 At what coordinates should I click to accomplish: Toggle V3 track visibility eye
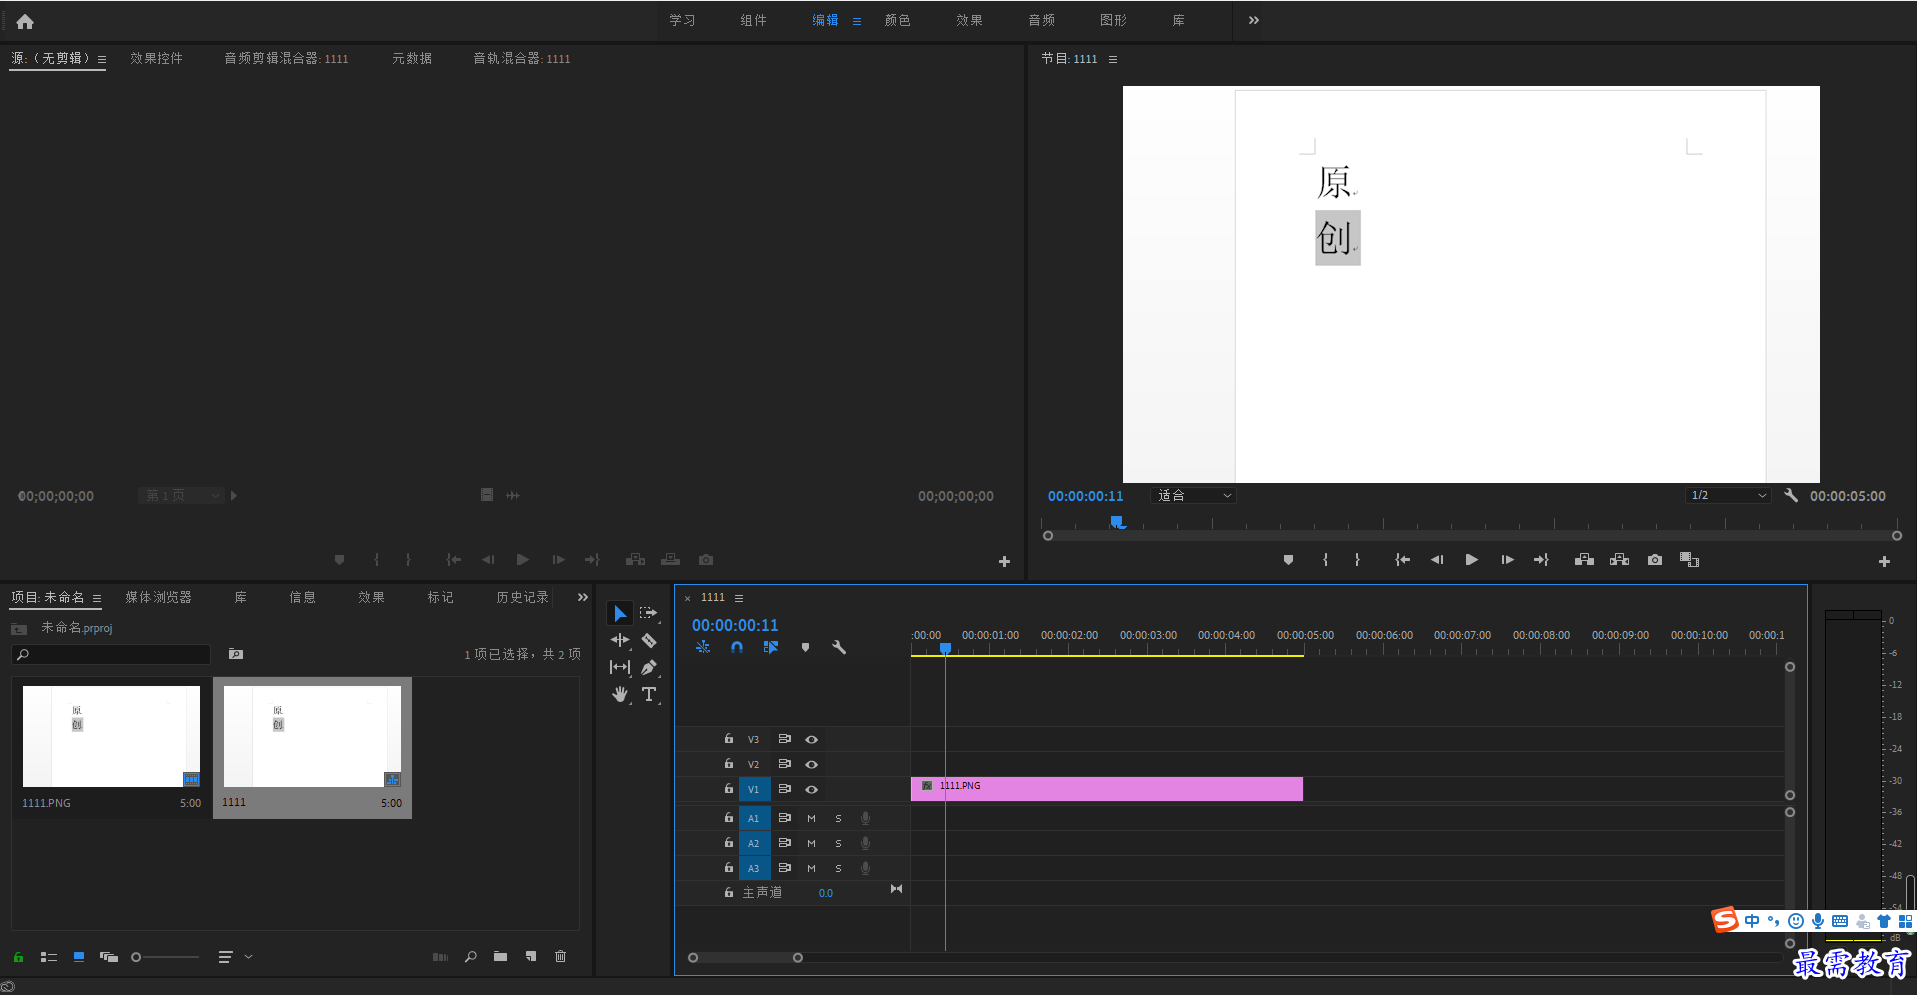(812, 740)
